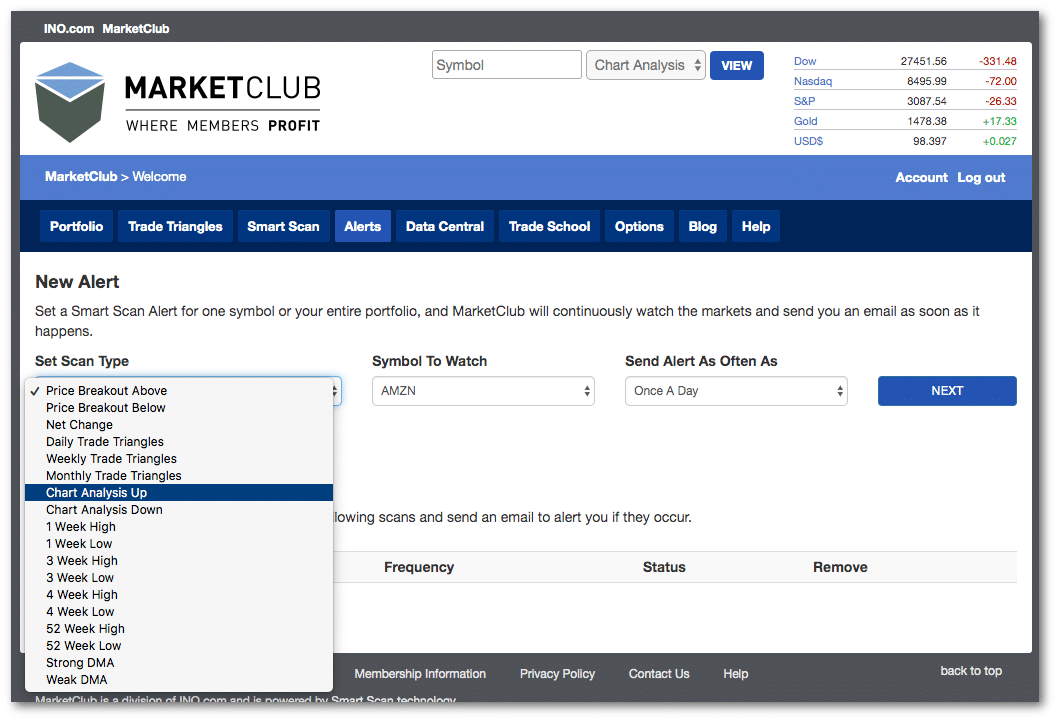
Task: Open the Help tab in navigation bar
Action: pos(756,227)
